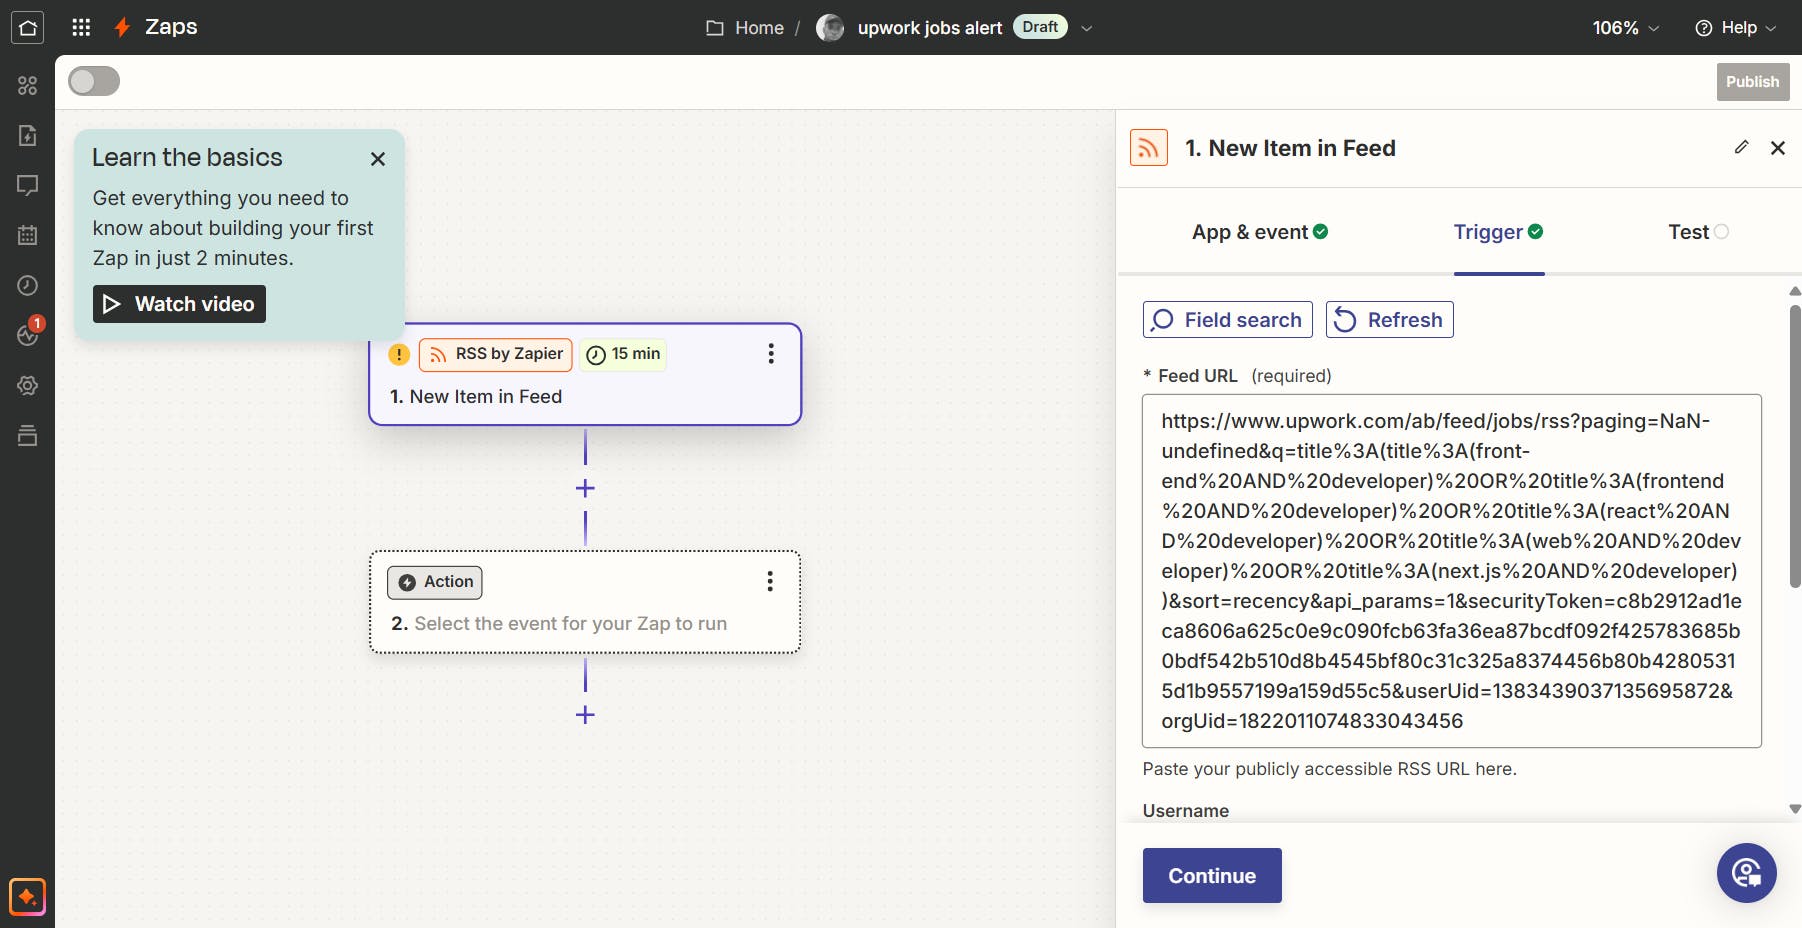
Task: Expand the zap name dropdown chevron
Action: [x=1087, y=28]
